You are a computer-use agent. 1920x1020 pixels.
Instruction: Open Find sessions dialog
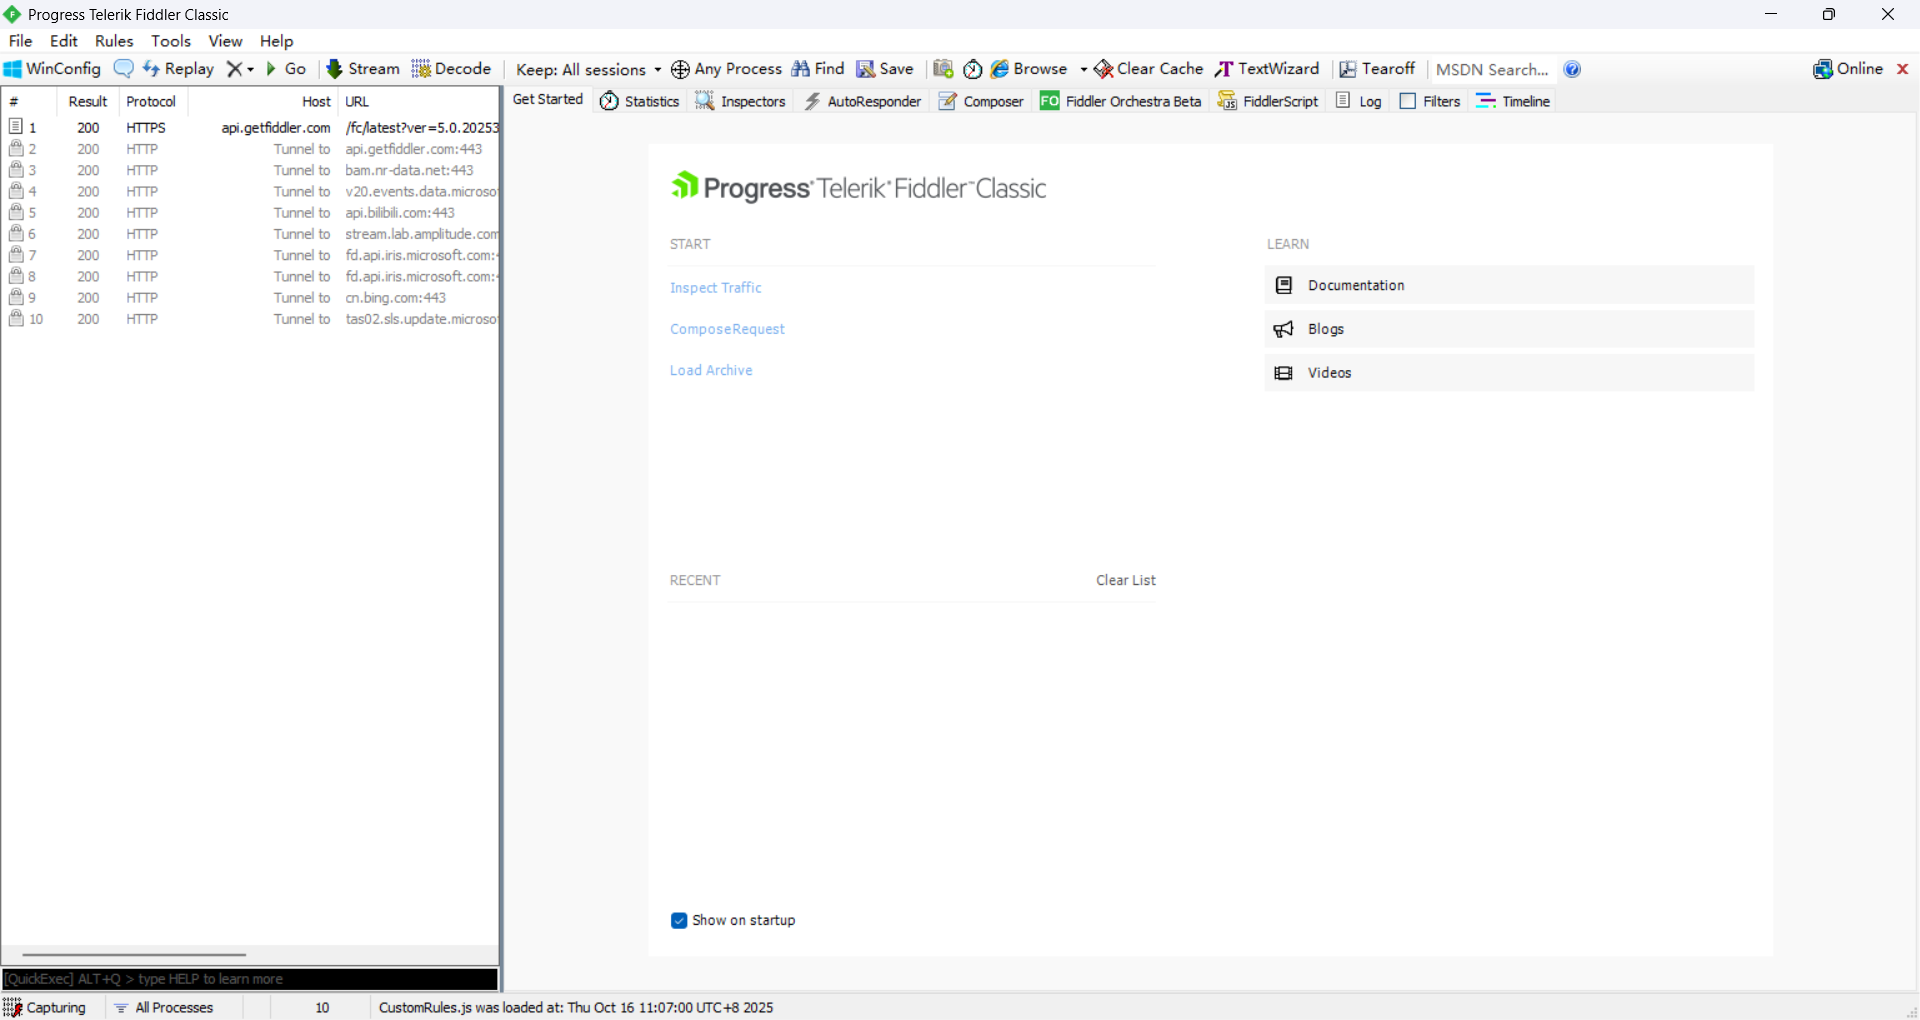[x=818, y=69]
